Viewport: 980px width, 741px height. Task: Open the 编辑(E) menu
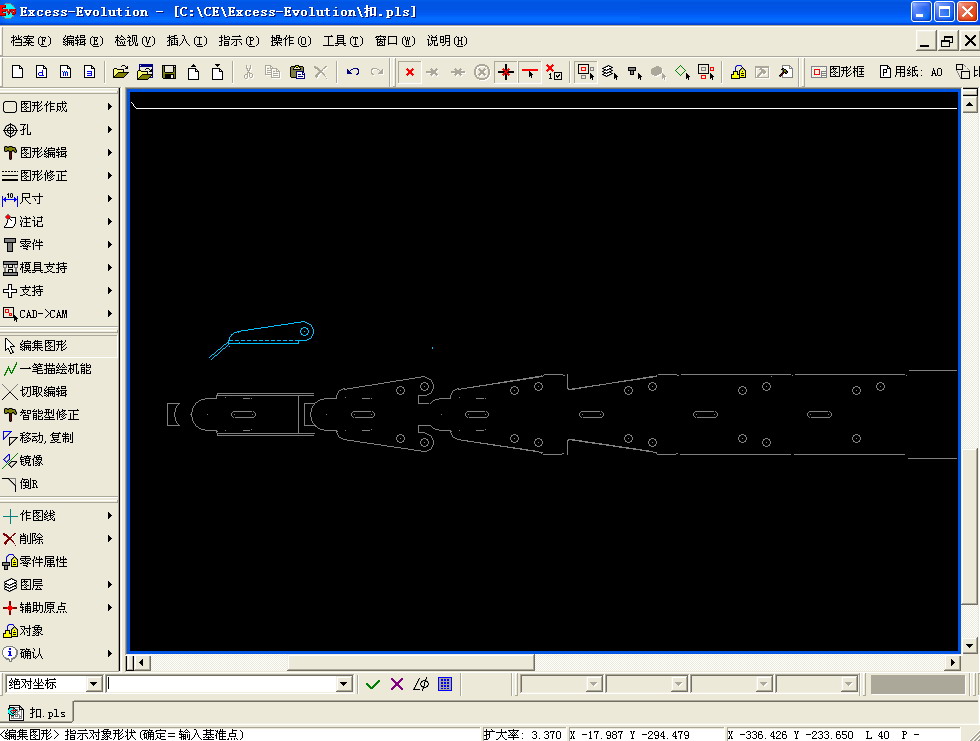click(x=82, y=41)
